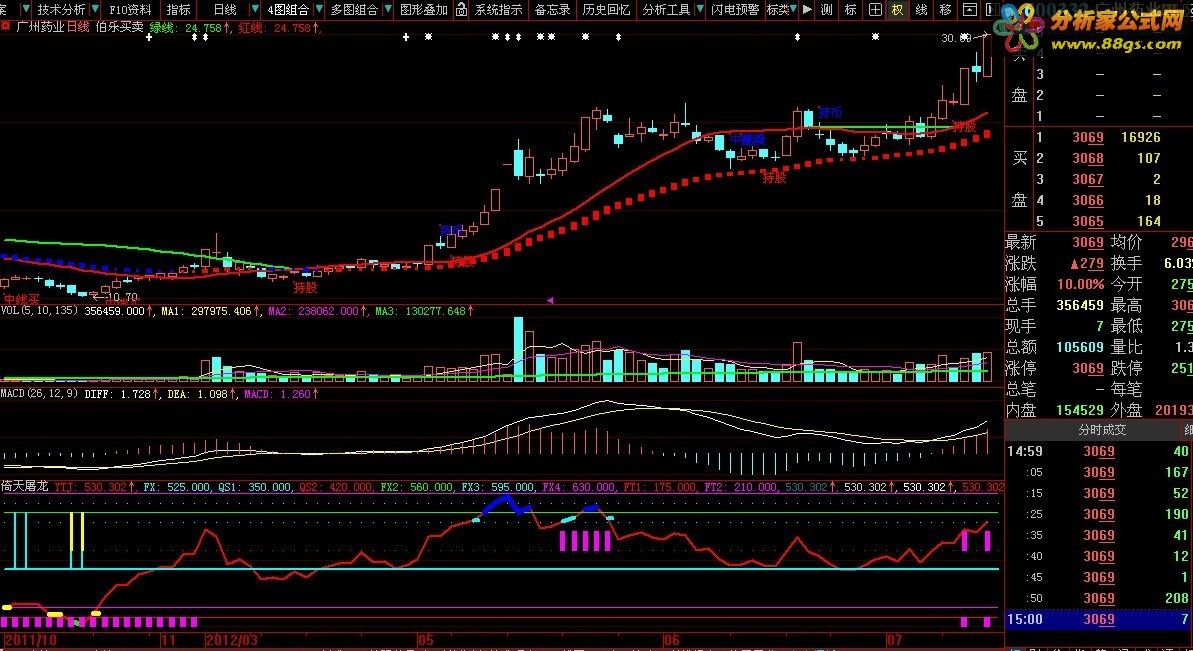Expand the 4图组合 dropdown arrow

coord(318,10)
